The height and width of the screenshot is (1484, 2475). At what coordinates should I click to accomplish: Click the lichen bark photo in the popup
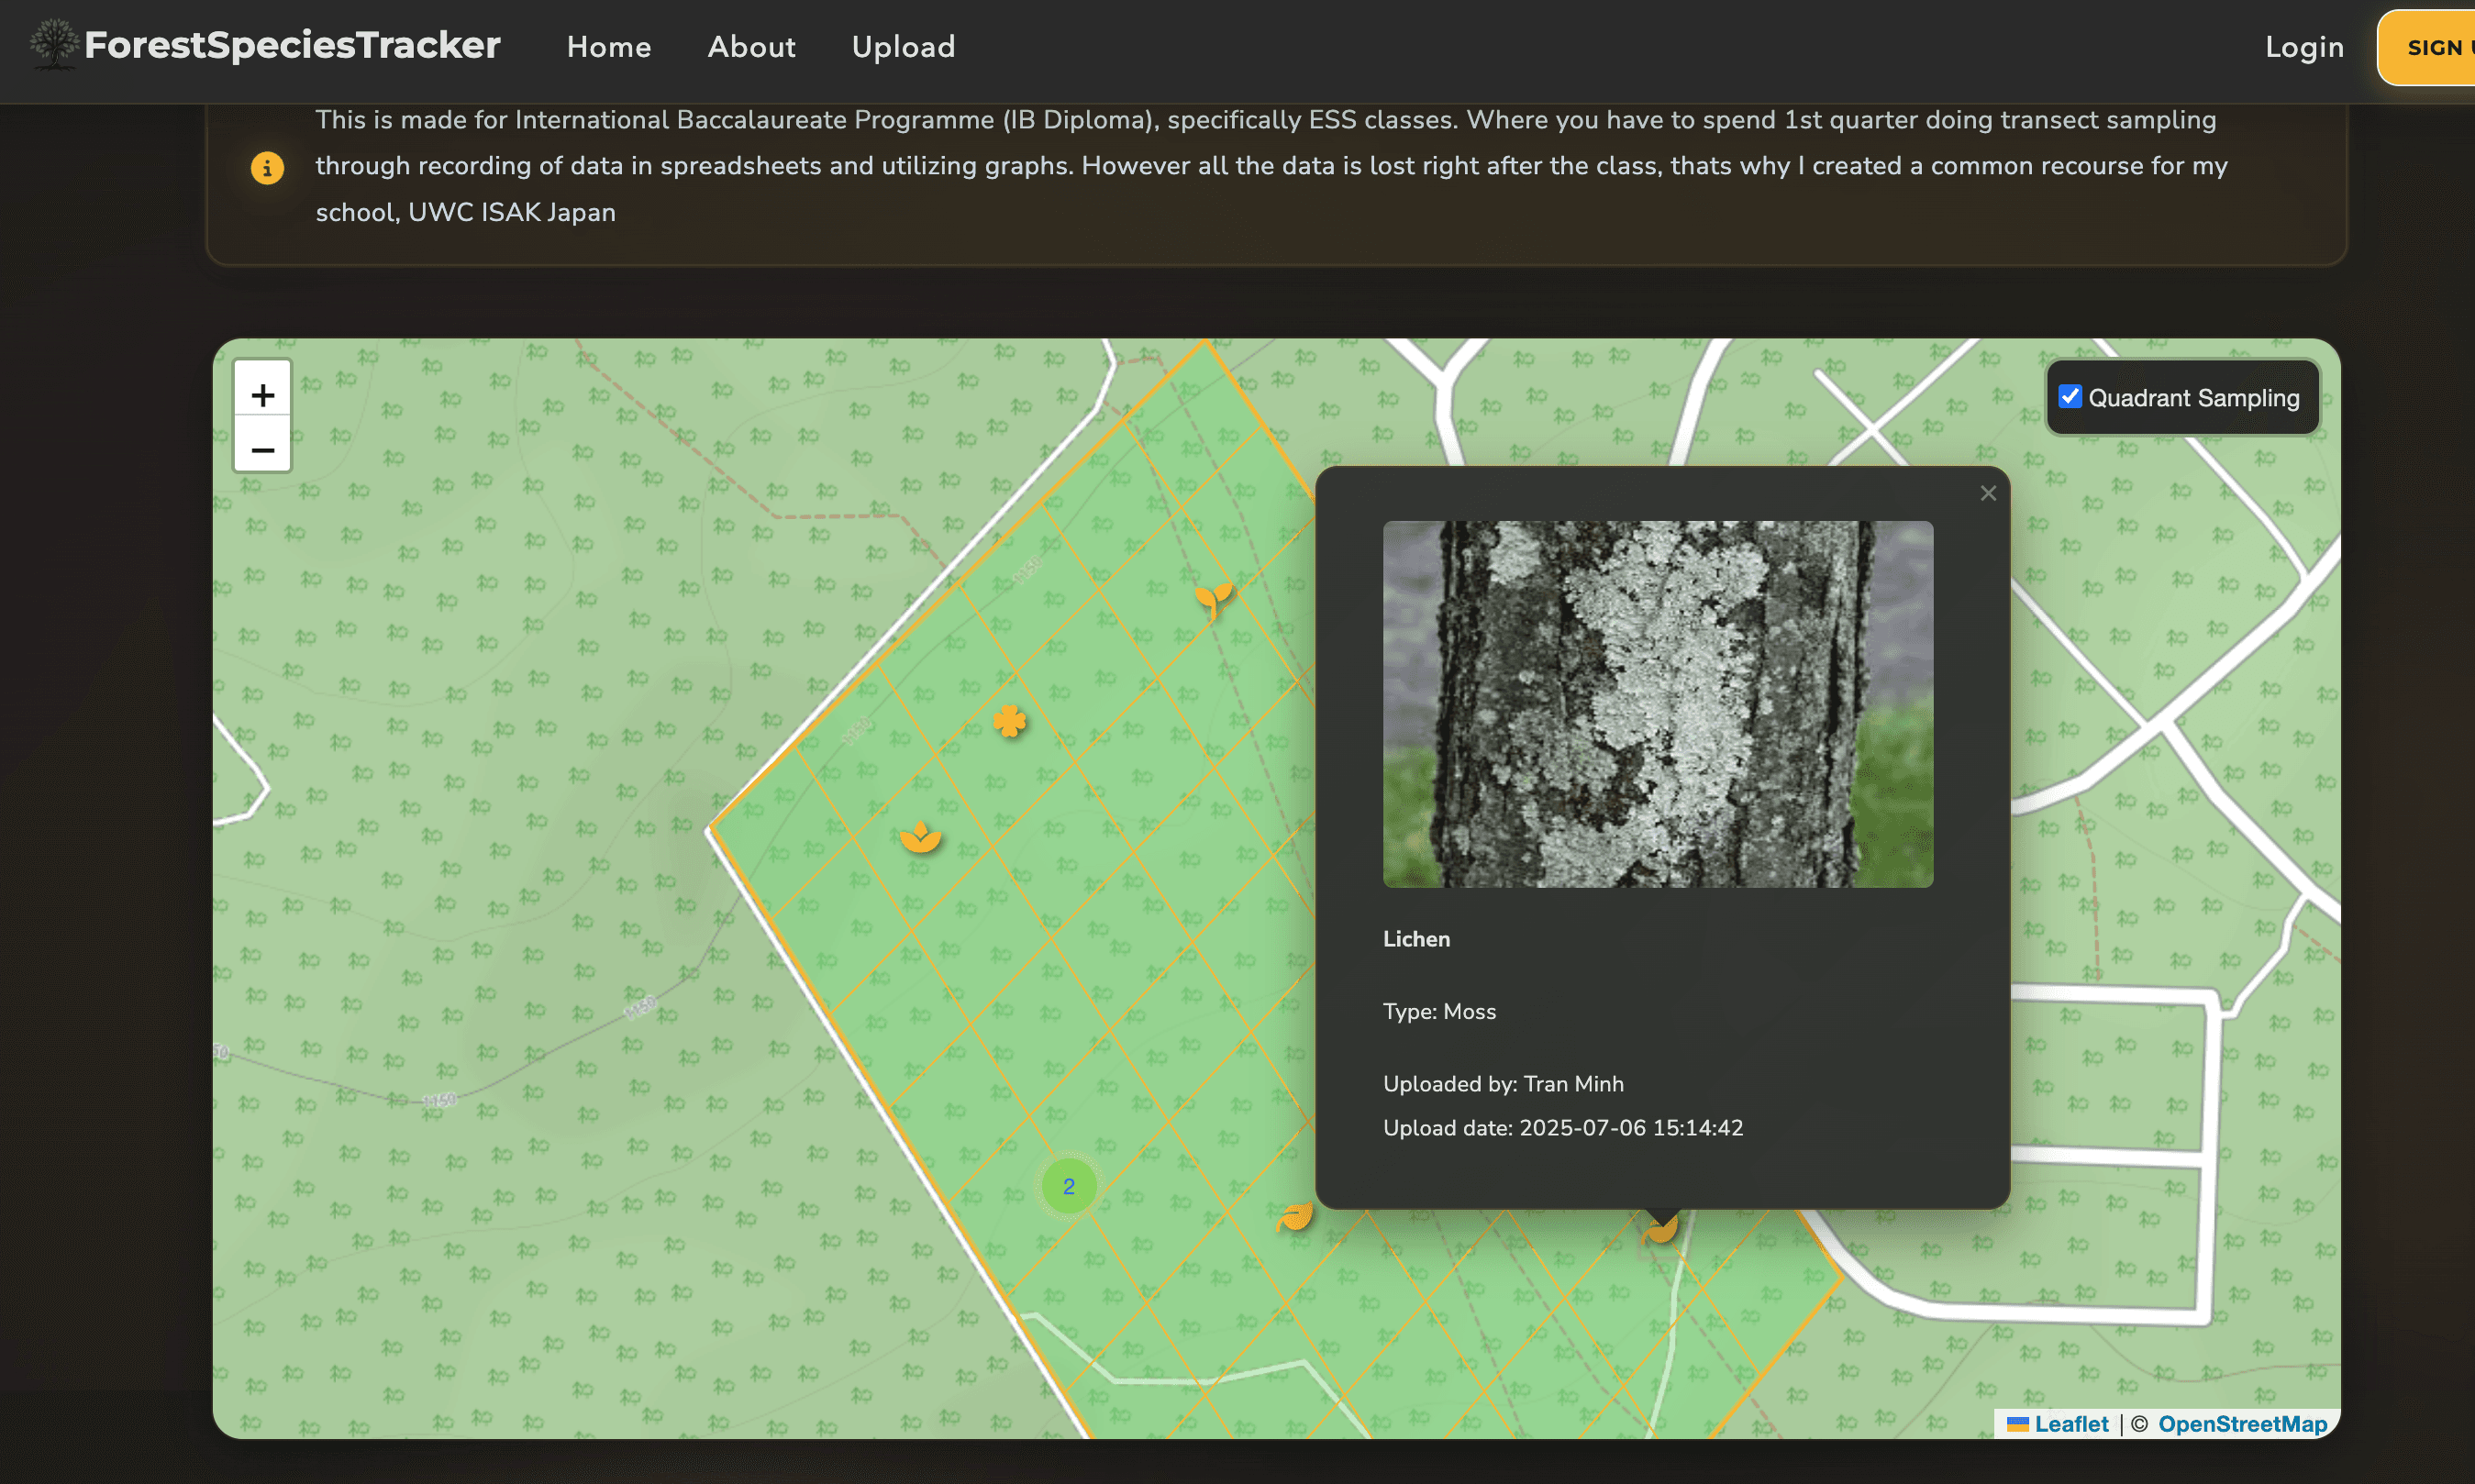[x=1657, y=704]
